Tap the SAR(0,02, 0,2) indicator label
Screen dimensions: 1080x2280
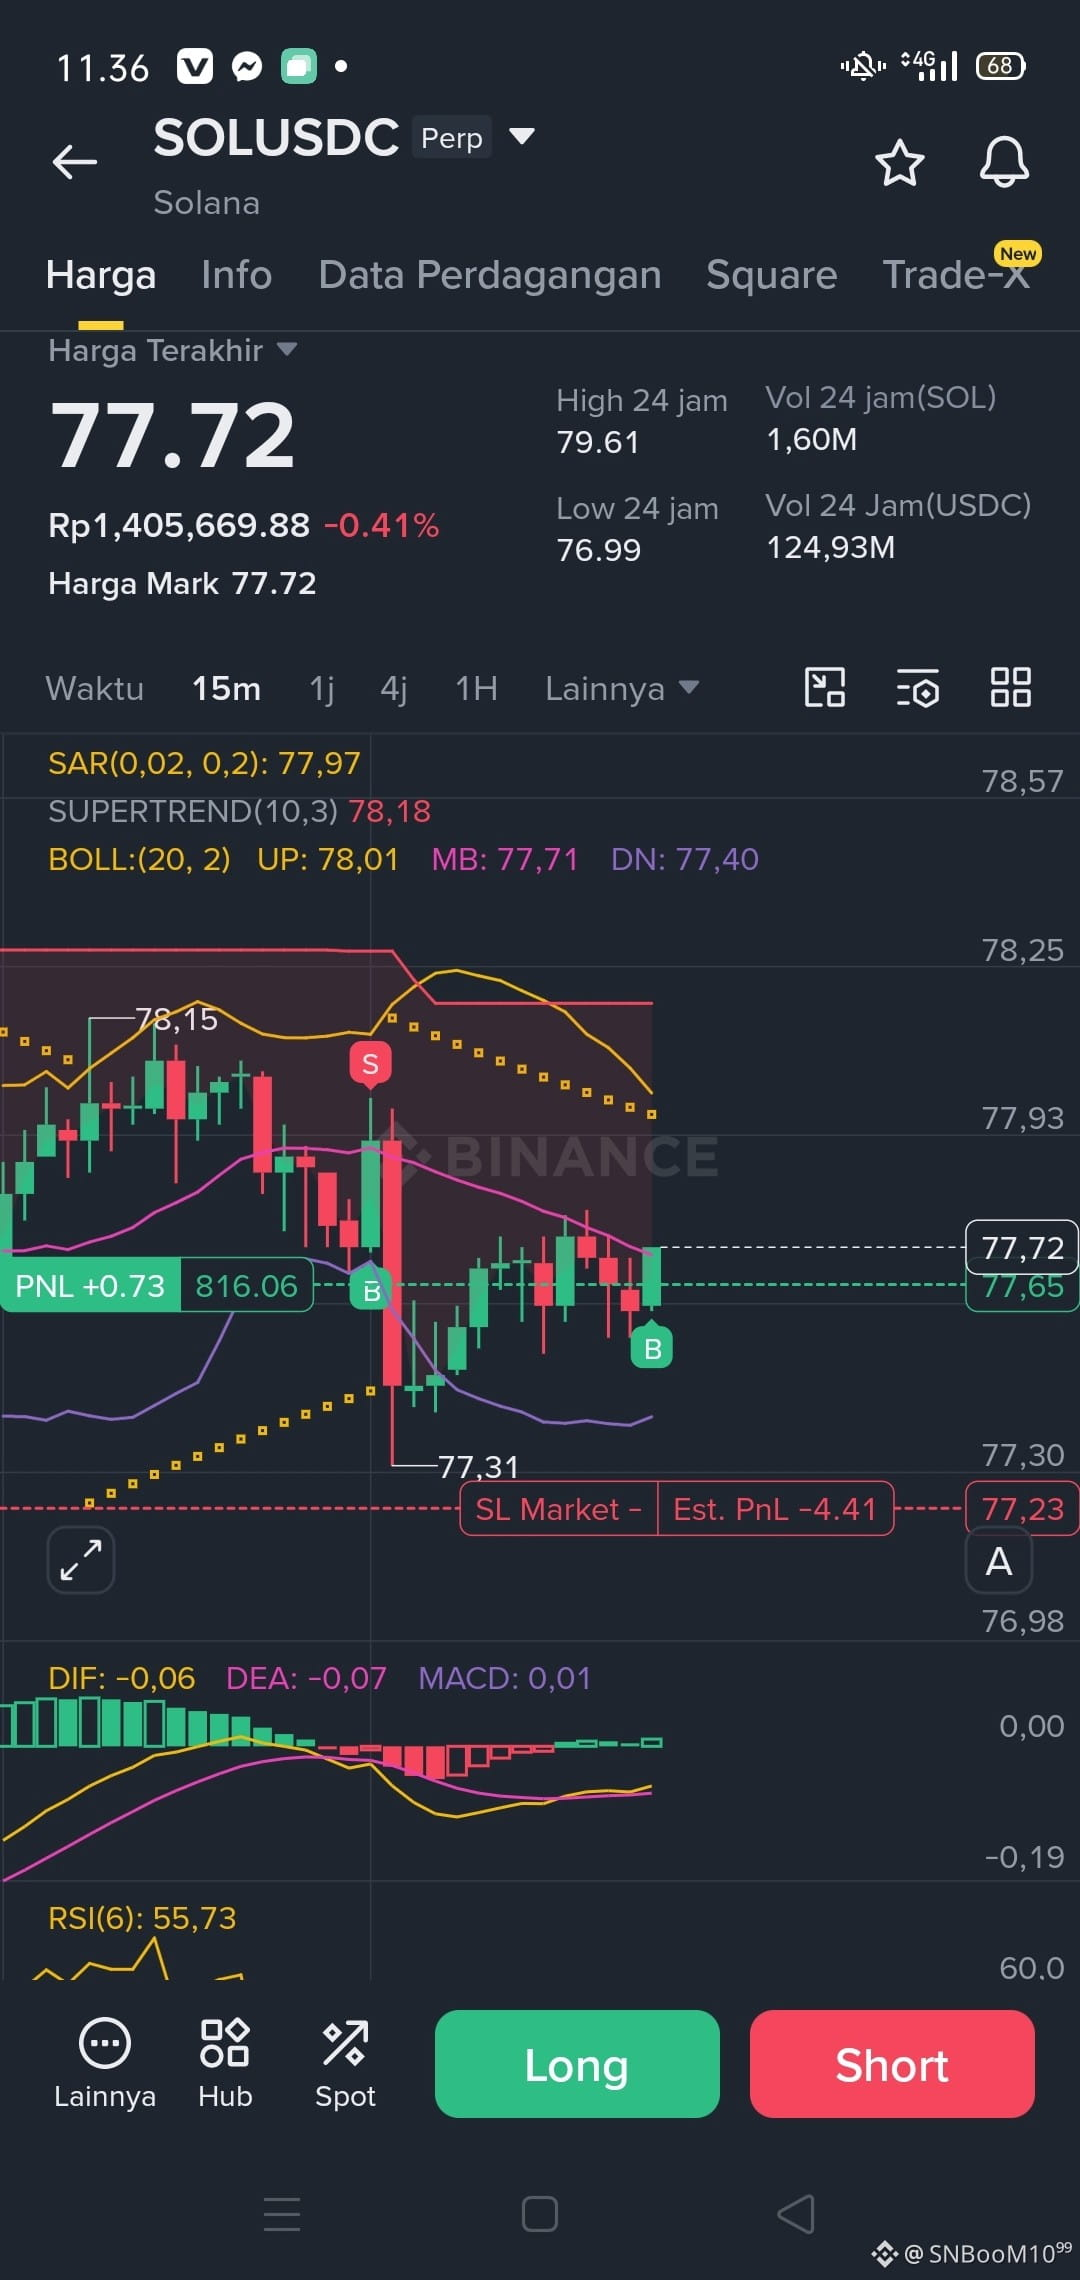204,763
